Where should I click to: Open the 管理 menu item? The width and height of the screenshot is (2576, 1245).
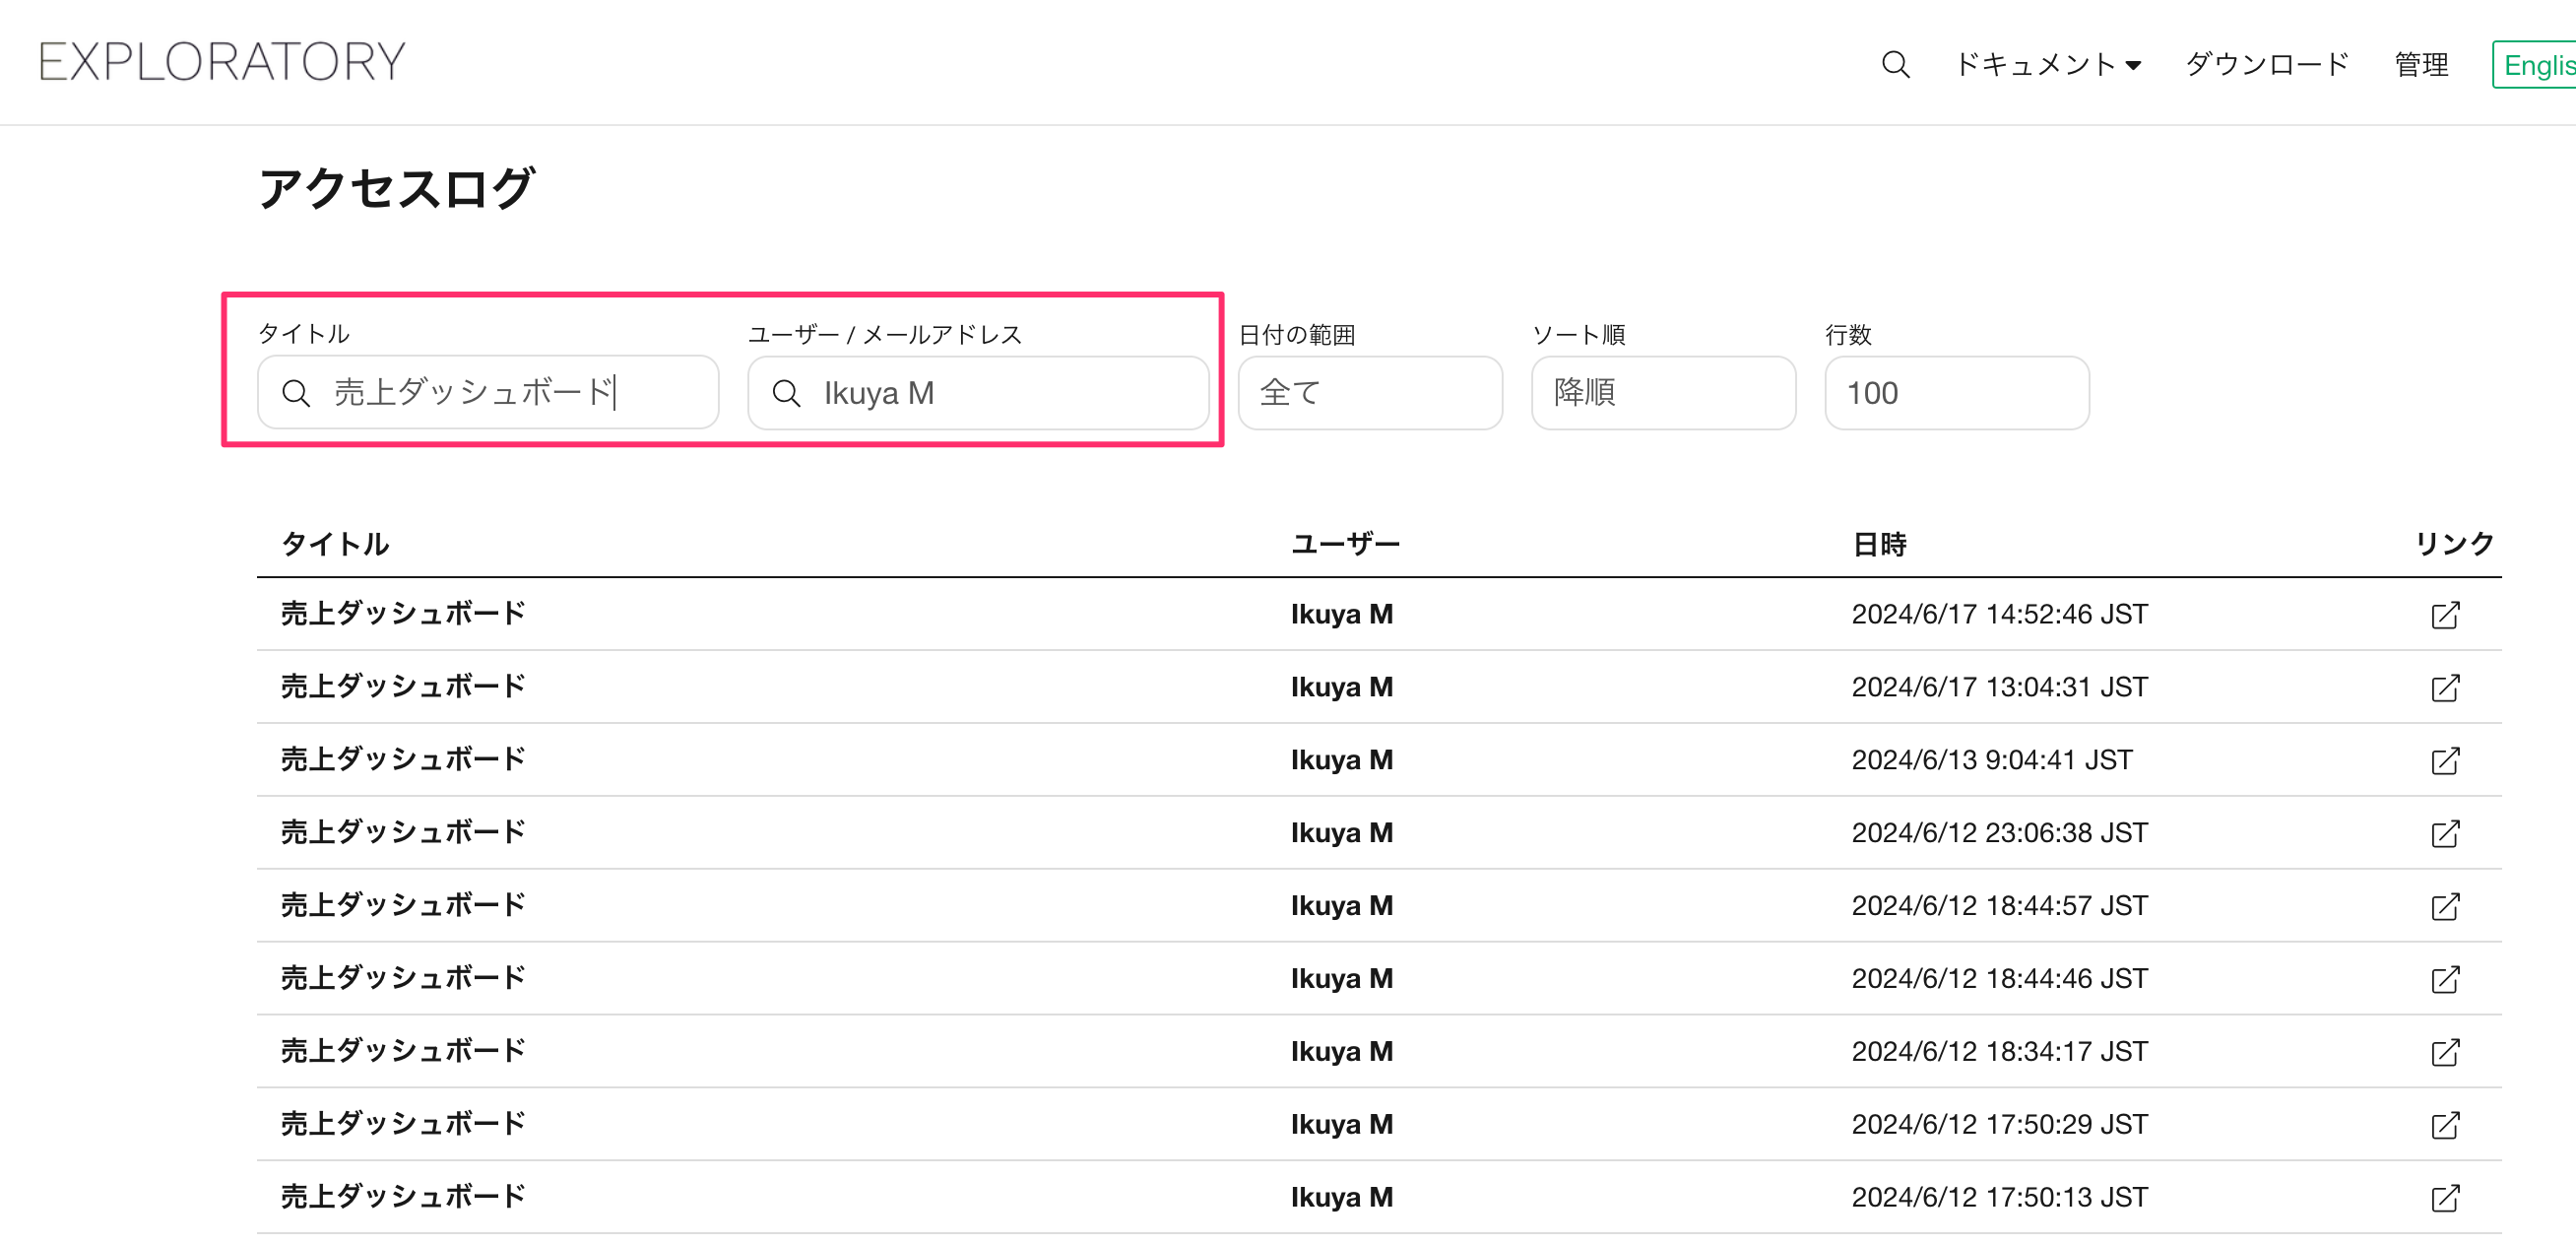tap(2421, 65)
